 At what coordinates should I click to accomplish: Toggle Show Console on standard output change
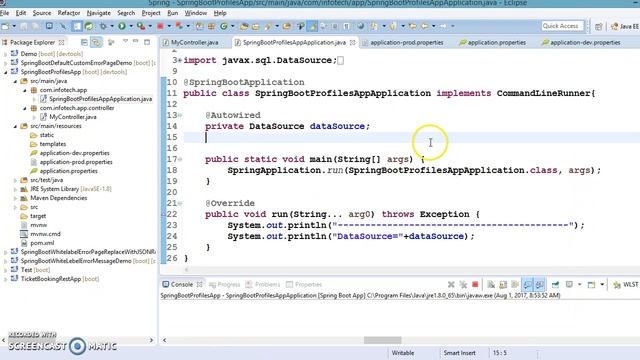527,284
